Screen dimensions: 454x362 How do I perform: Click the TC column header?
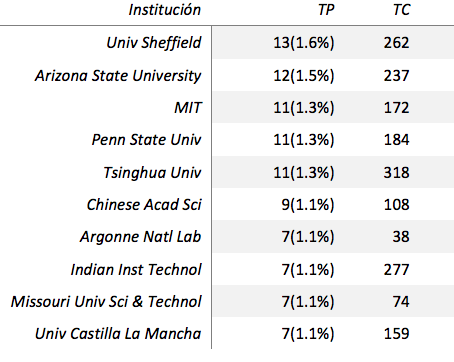tap(401, 10)
